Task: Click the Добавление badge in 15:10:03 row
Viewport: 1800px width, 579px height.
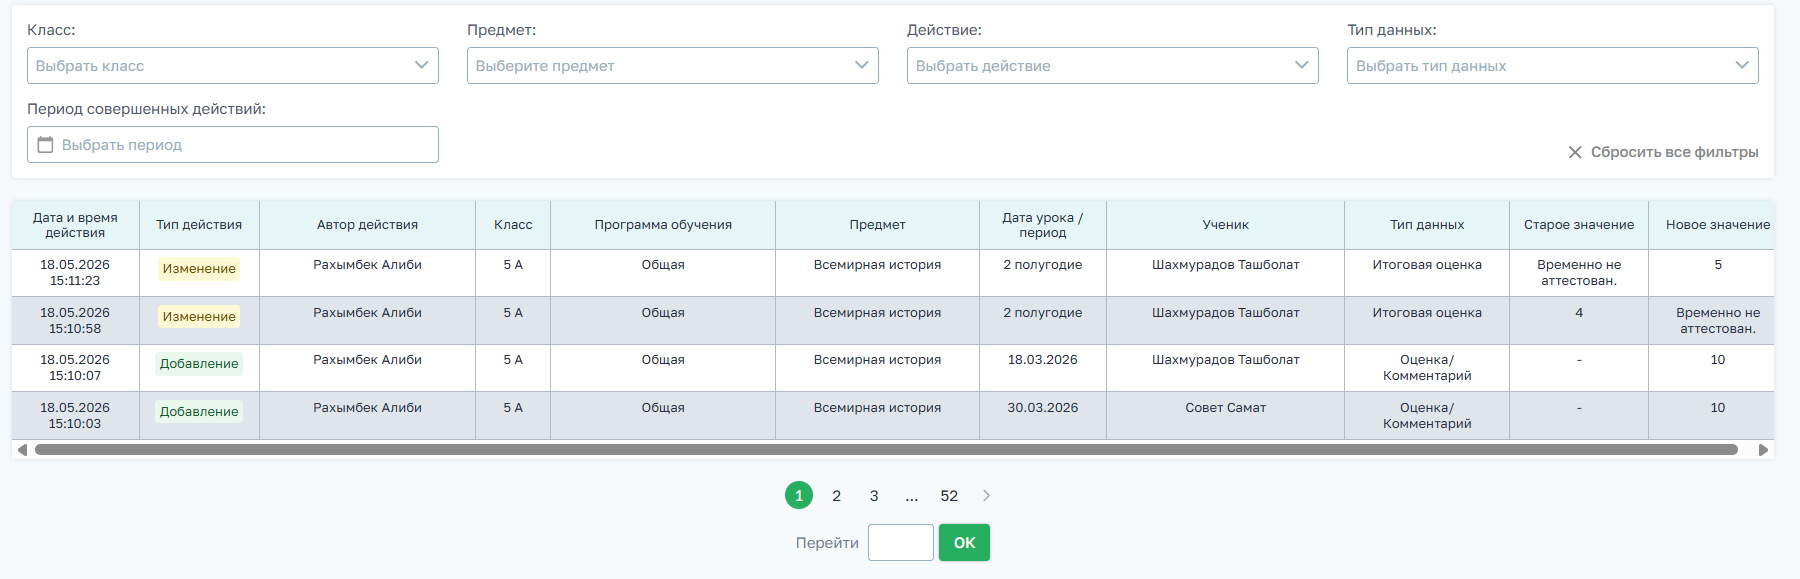Action: tap(199, 412)
